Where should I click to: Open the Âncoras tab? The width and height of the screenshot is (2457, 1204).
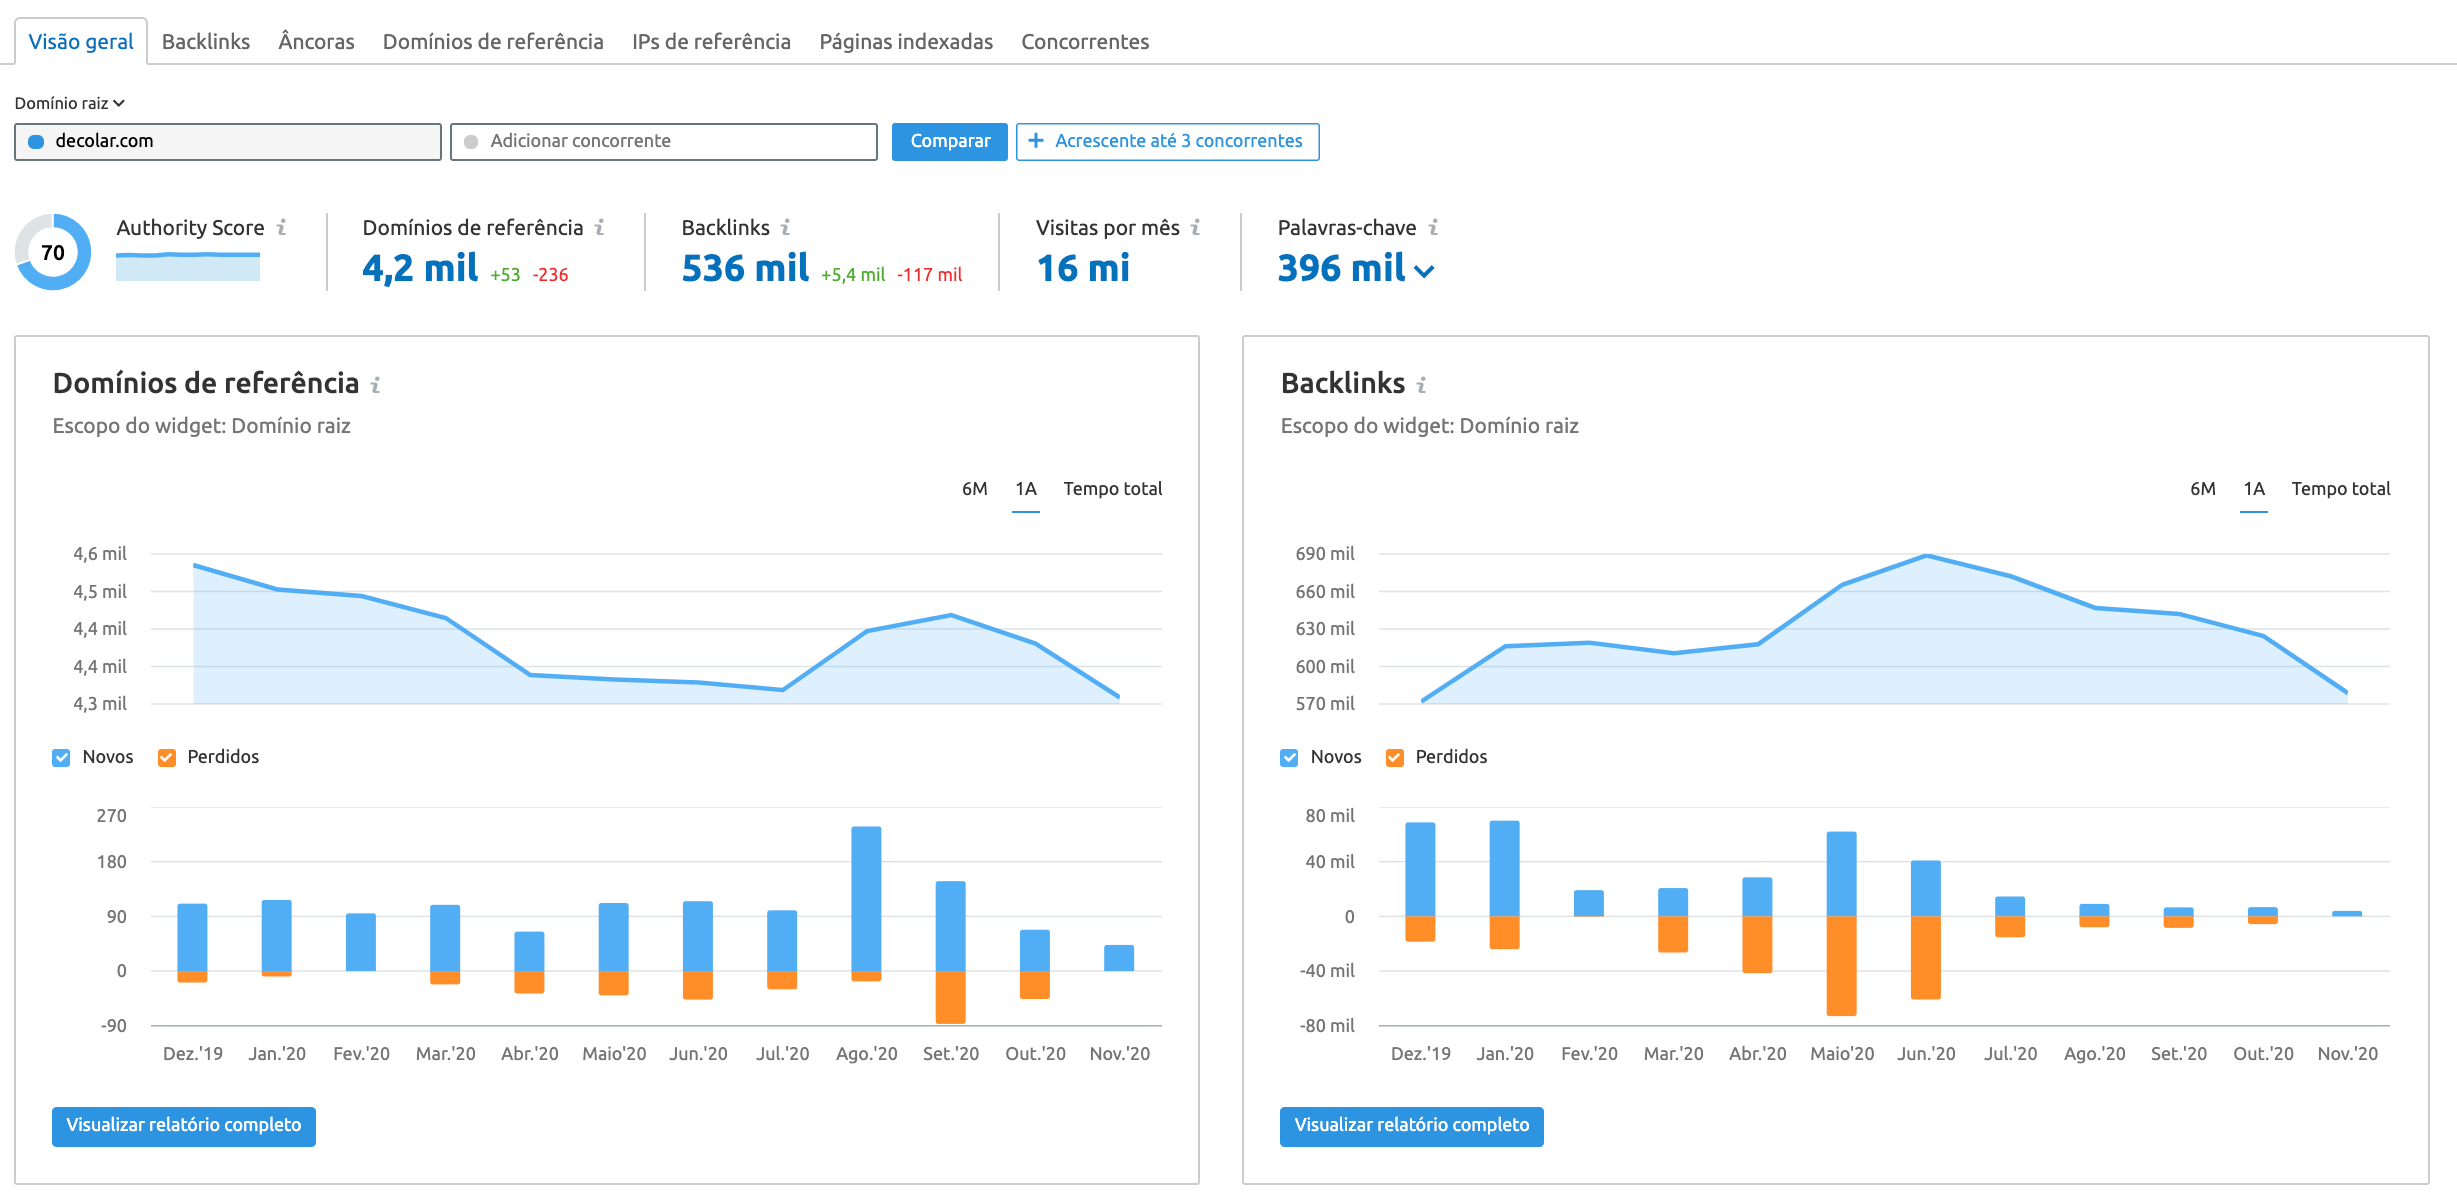point(316,42)
